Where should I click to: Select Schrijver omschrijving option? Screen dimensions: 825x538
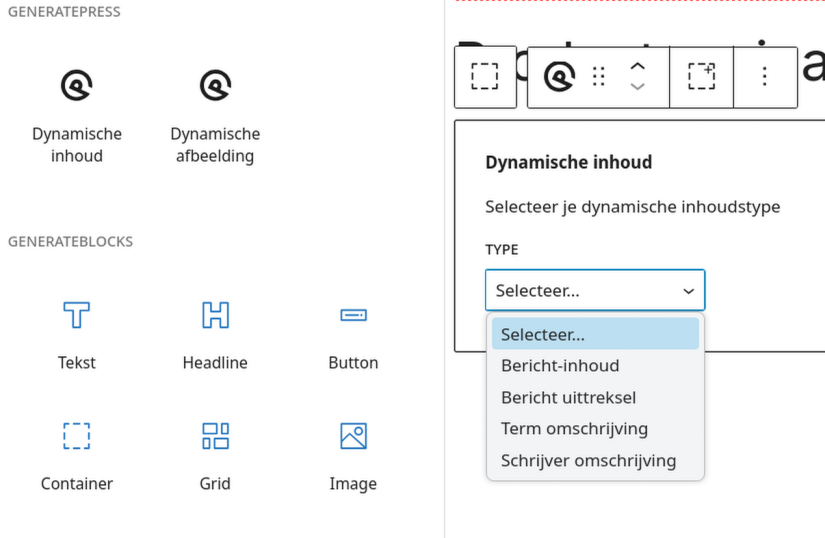click(588, 461)
